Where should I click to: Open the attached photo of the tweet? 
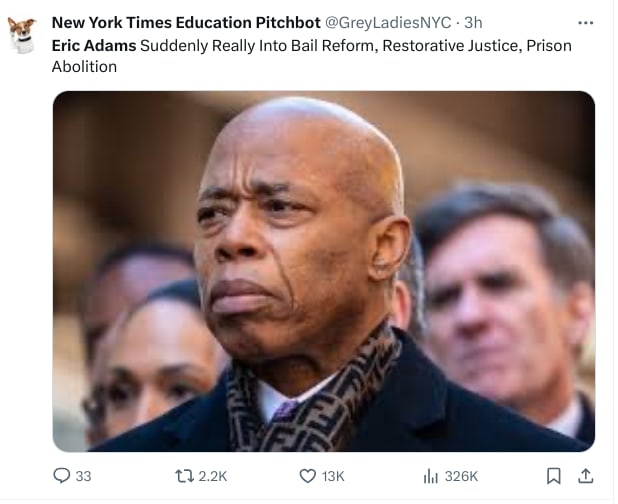[x=324, y=271]
